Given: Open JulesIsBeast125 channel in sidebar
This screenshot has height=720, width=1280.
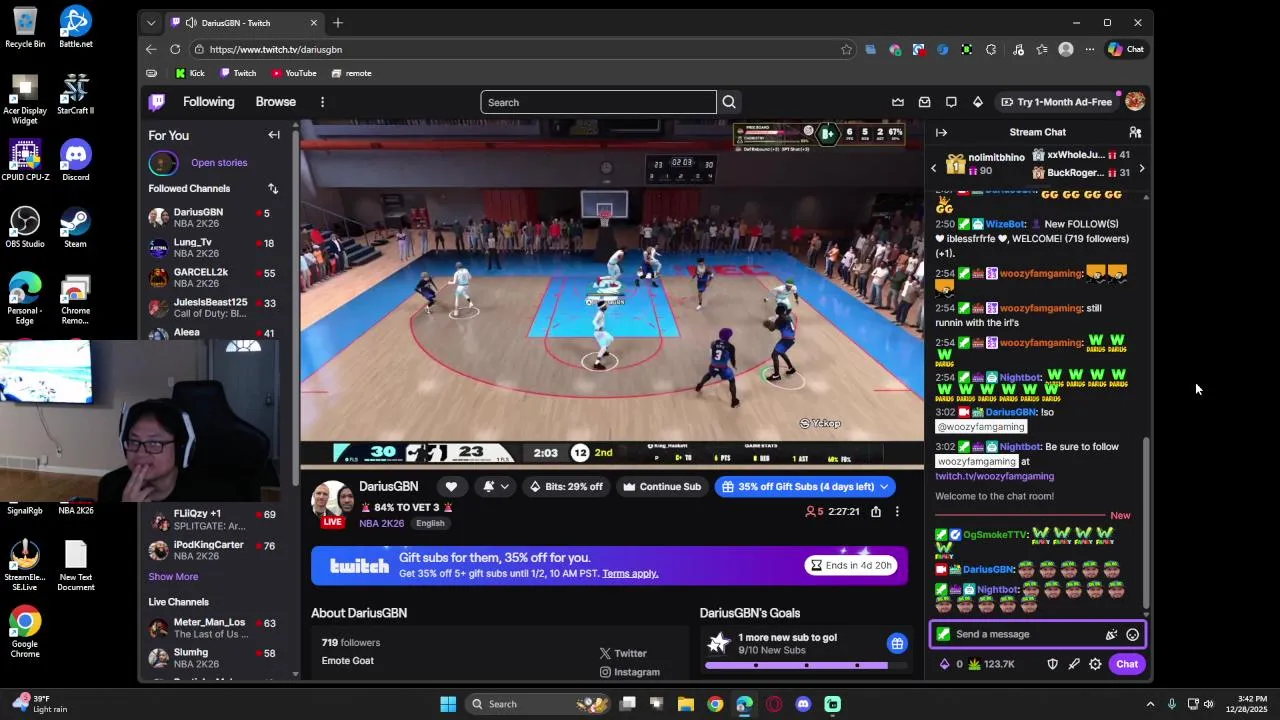Looking at the screenshot, I should (x=213, y=308).
